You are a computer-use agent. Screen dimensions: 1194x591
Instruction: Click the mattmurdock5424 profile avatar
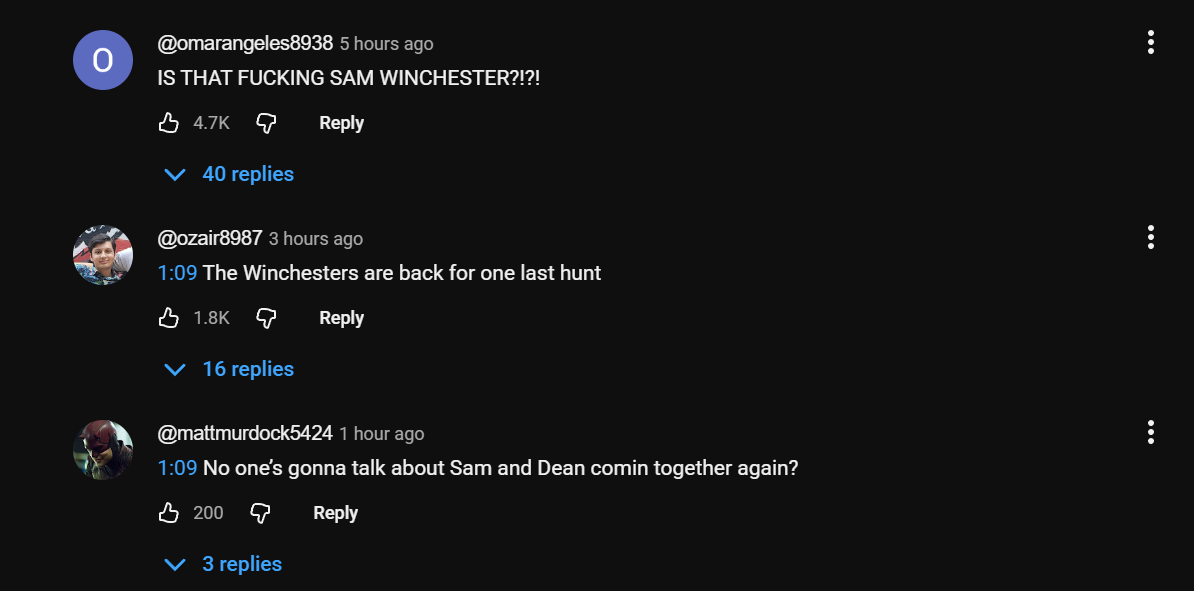pos(103,450)
